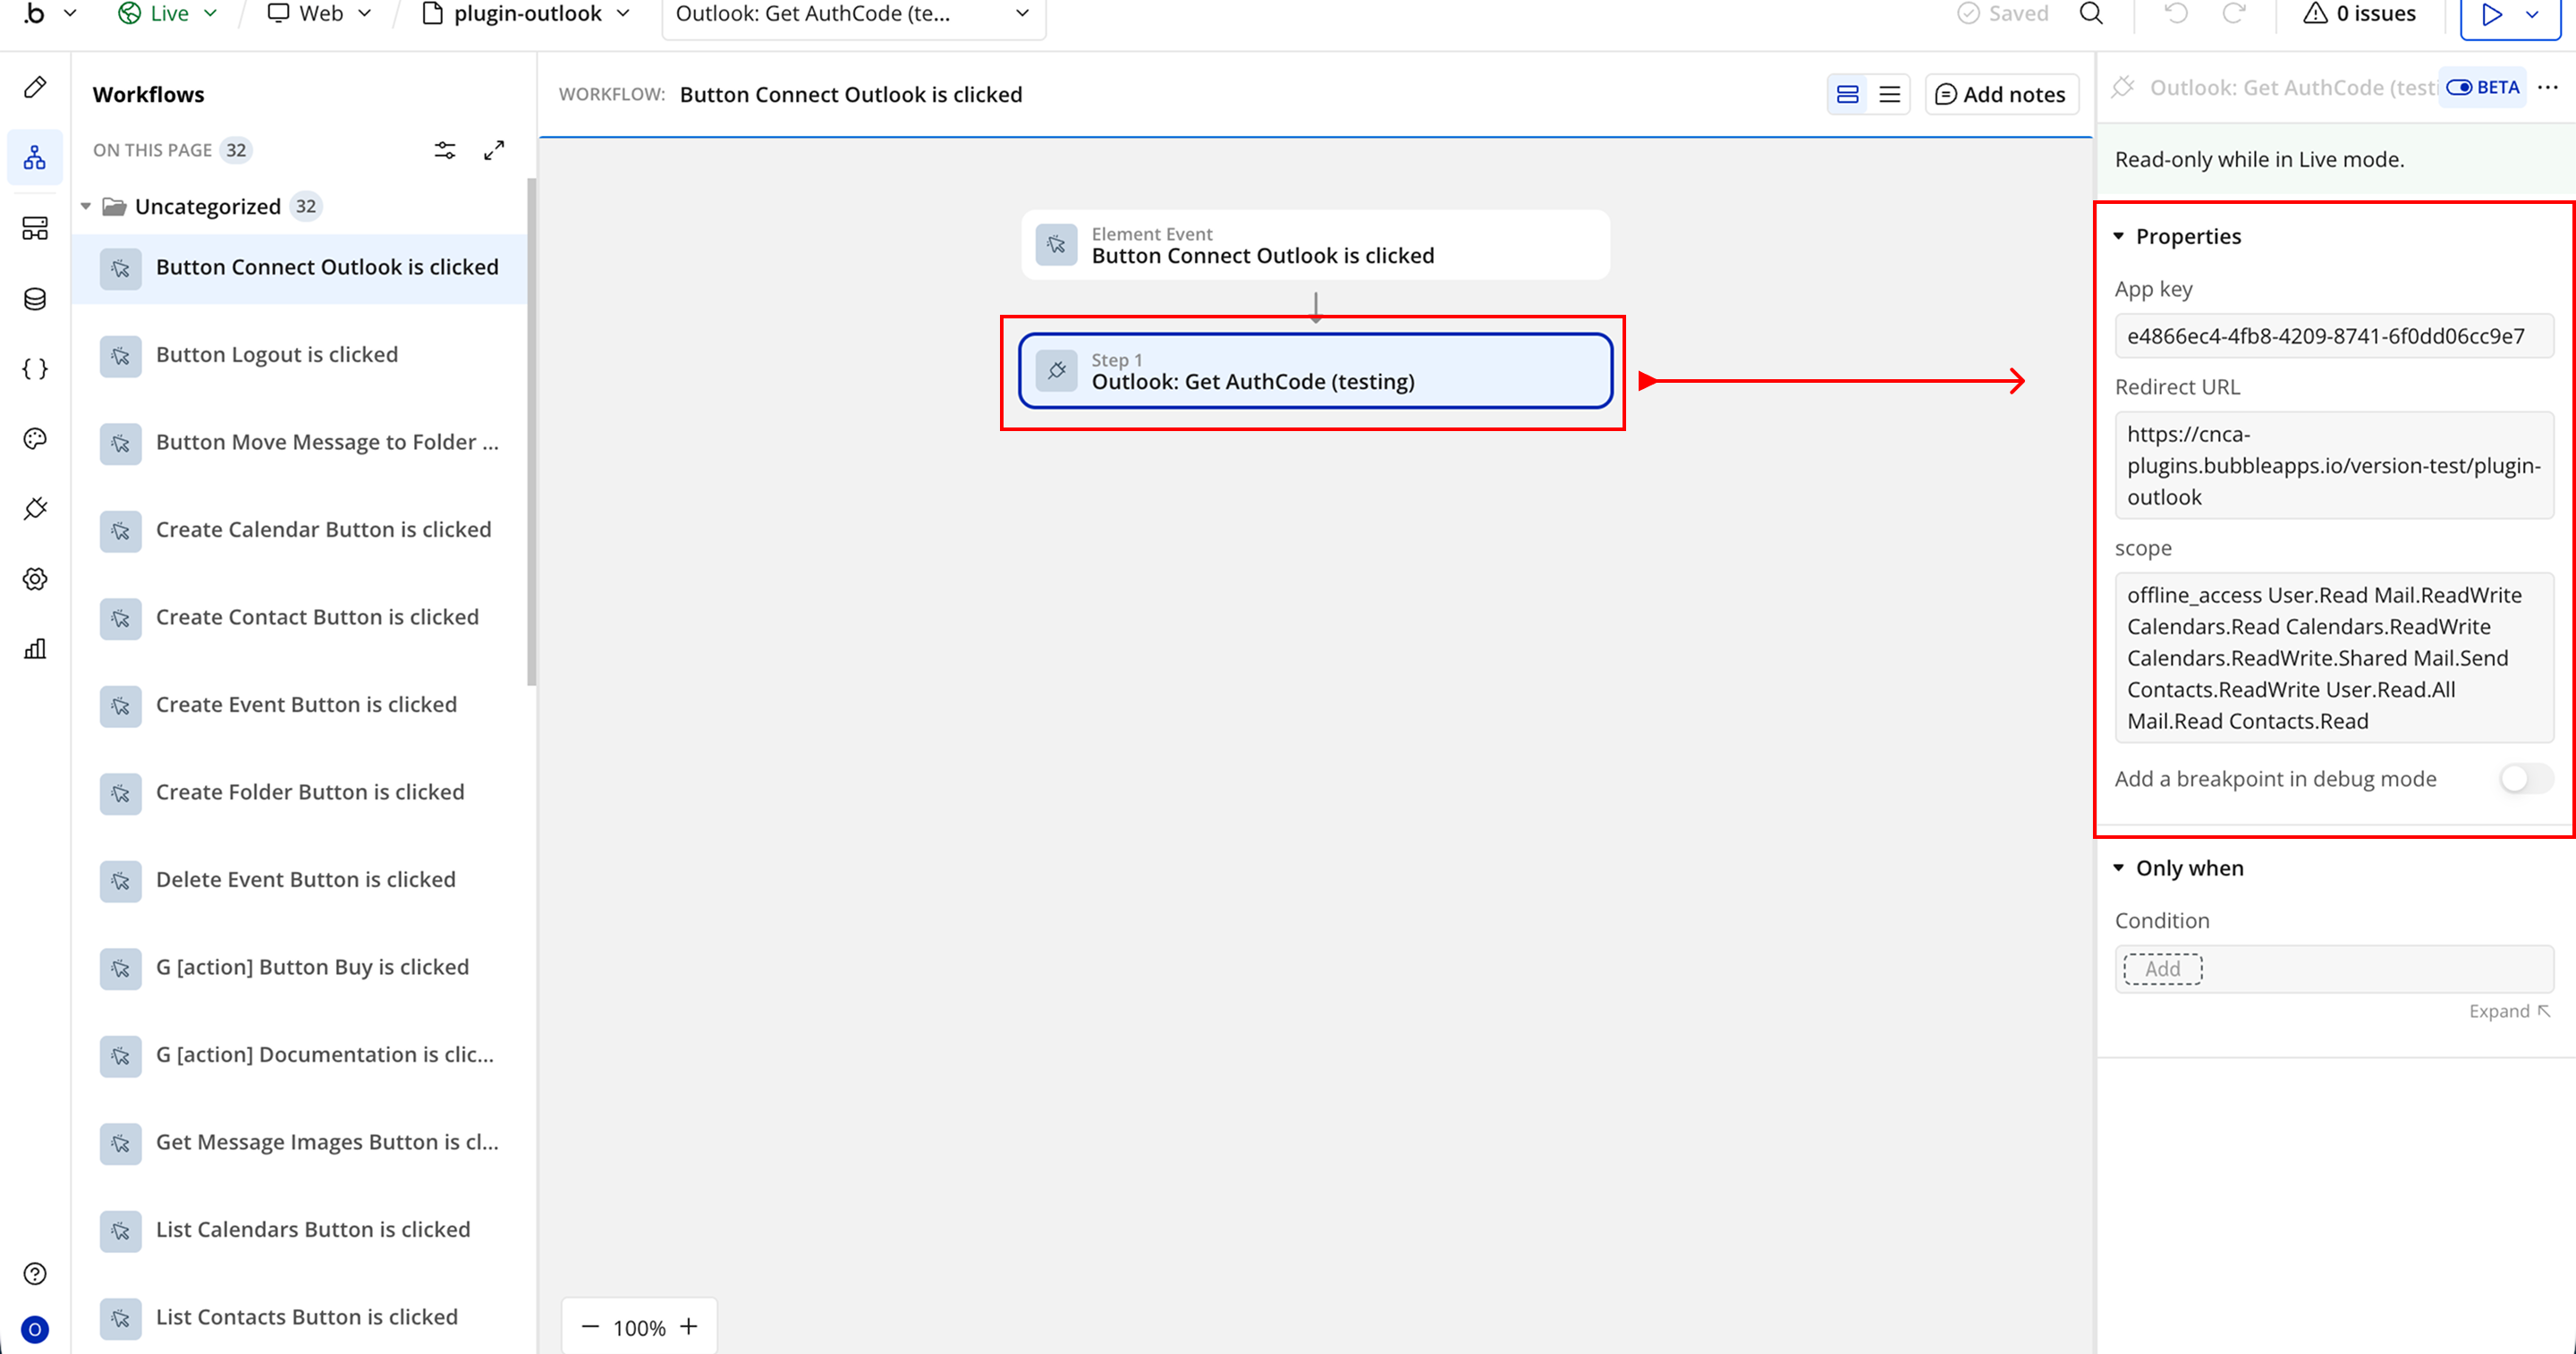
Task: Open the plugin-outlook page dropdown
Action: click(x=527, y=14)
